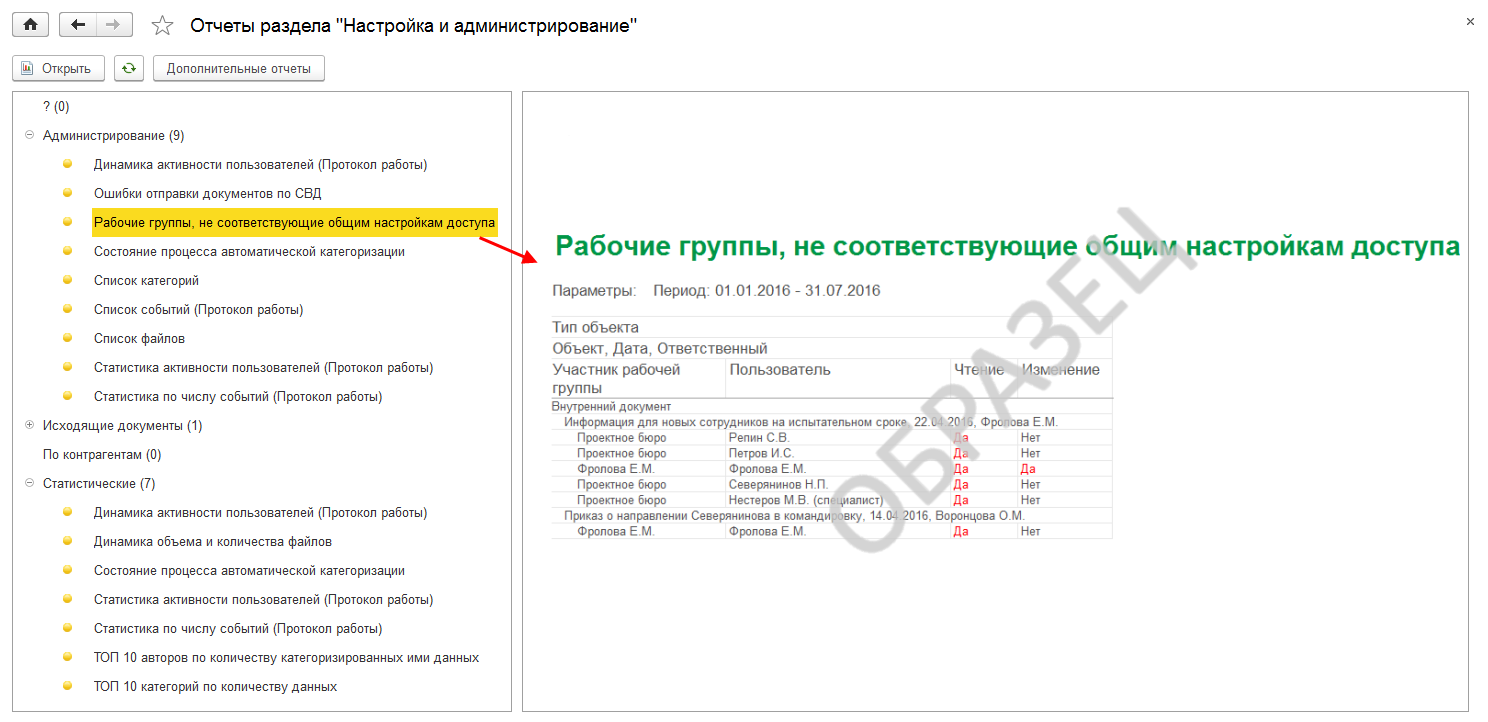This screenshot has width=1488, height=722.
Task: Click the Репин С.В. cell in preview
Action: point(759,438)
